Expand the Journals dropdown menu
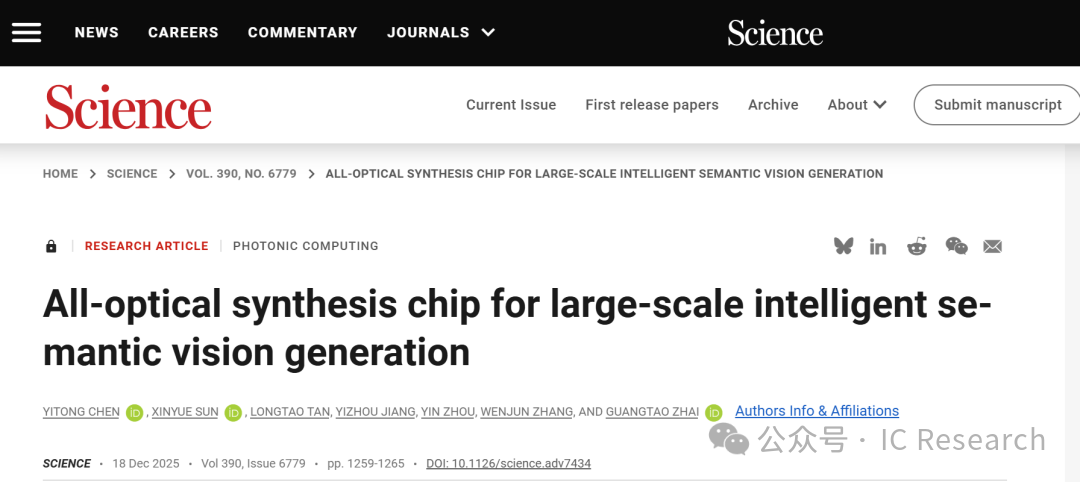This screenshot has width=1080, height=482. click(441, 32)
